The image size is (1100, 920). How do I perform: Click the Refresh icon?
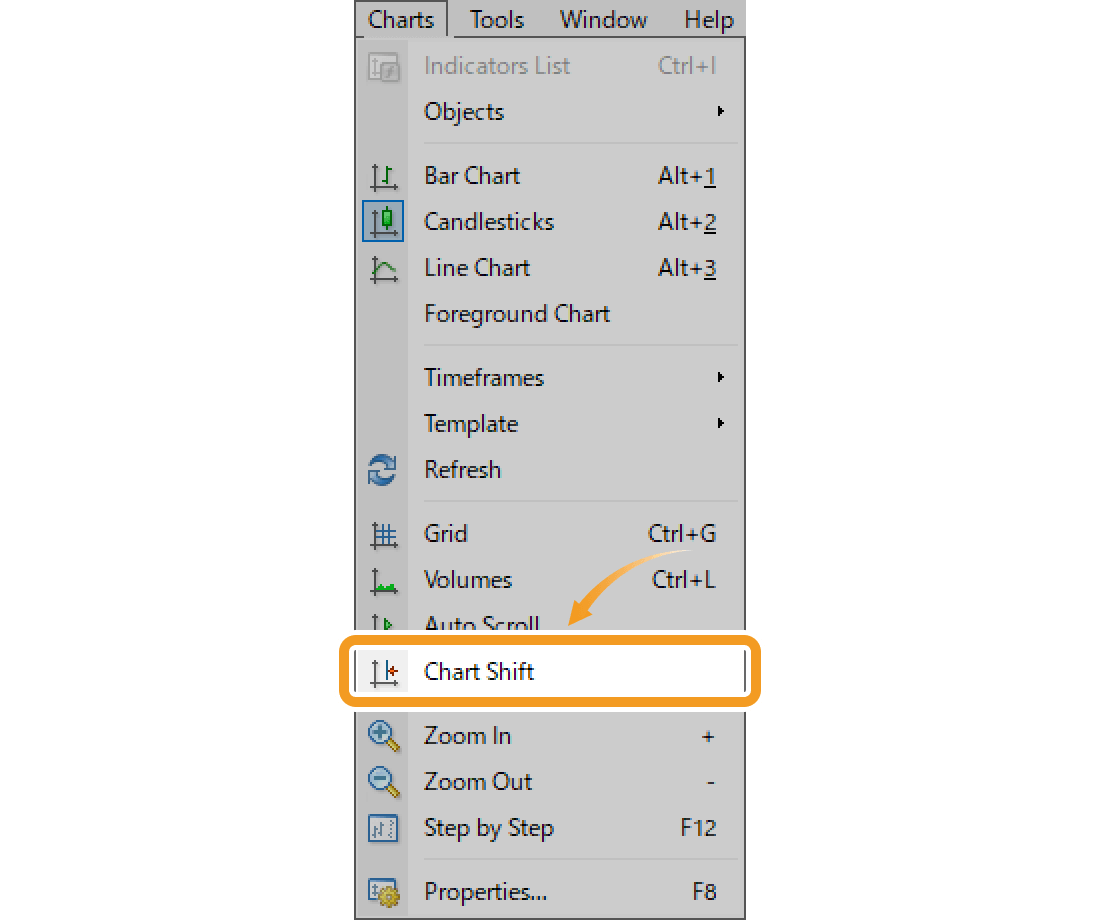(x=384, y=470)
